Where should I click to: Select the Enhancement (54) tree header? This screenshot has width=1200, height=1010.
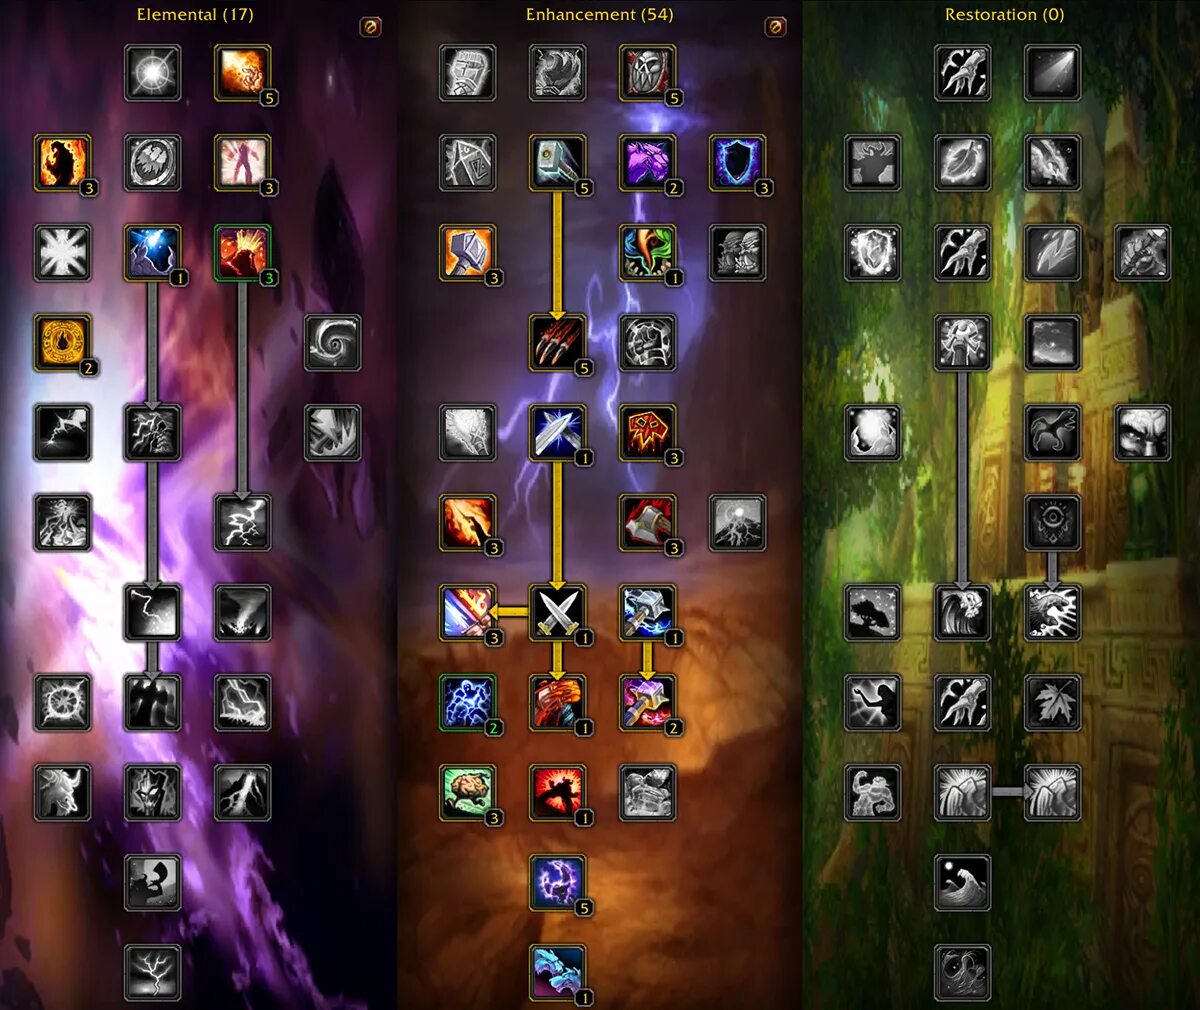pos(599,14)
